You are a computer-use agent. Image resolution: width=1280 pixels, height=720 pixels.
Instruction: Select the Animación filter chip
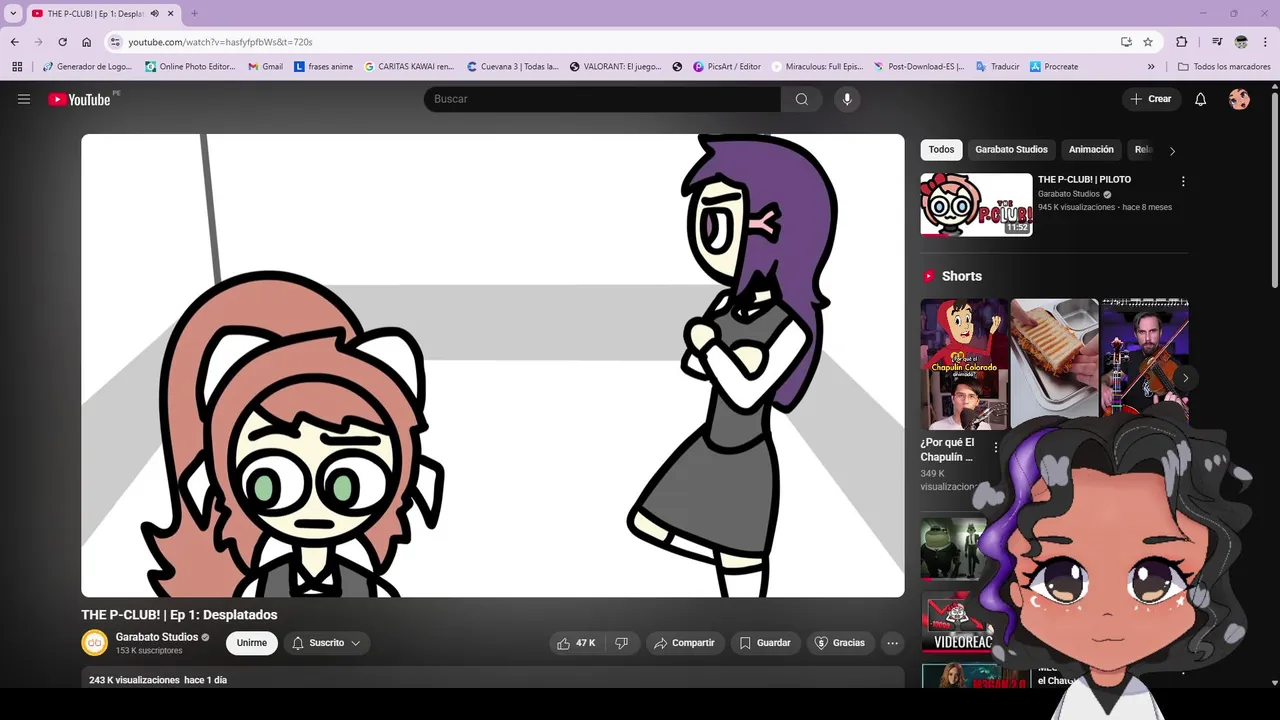click(x=1091, y=150)
